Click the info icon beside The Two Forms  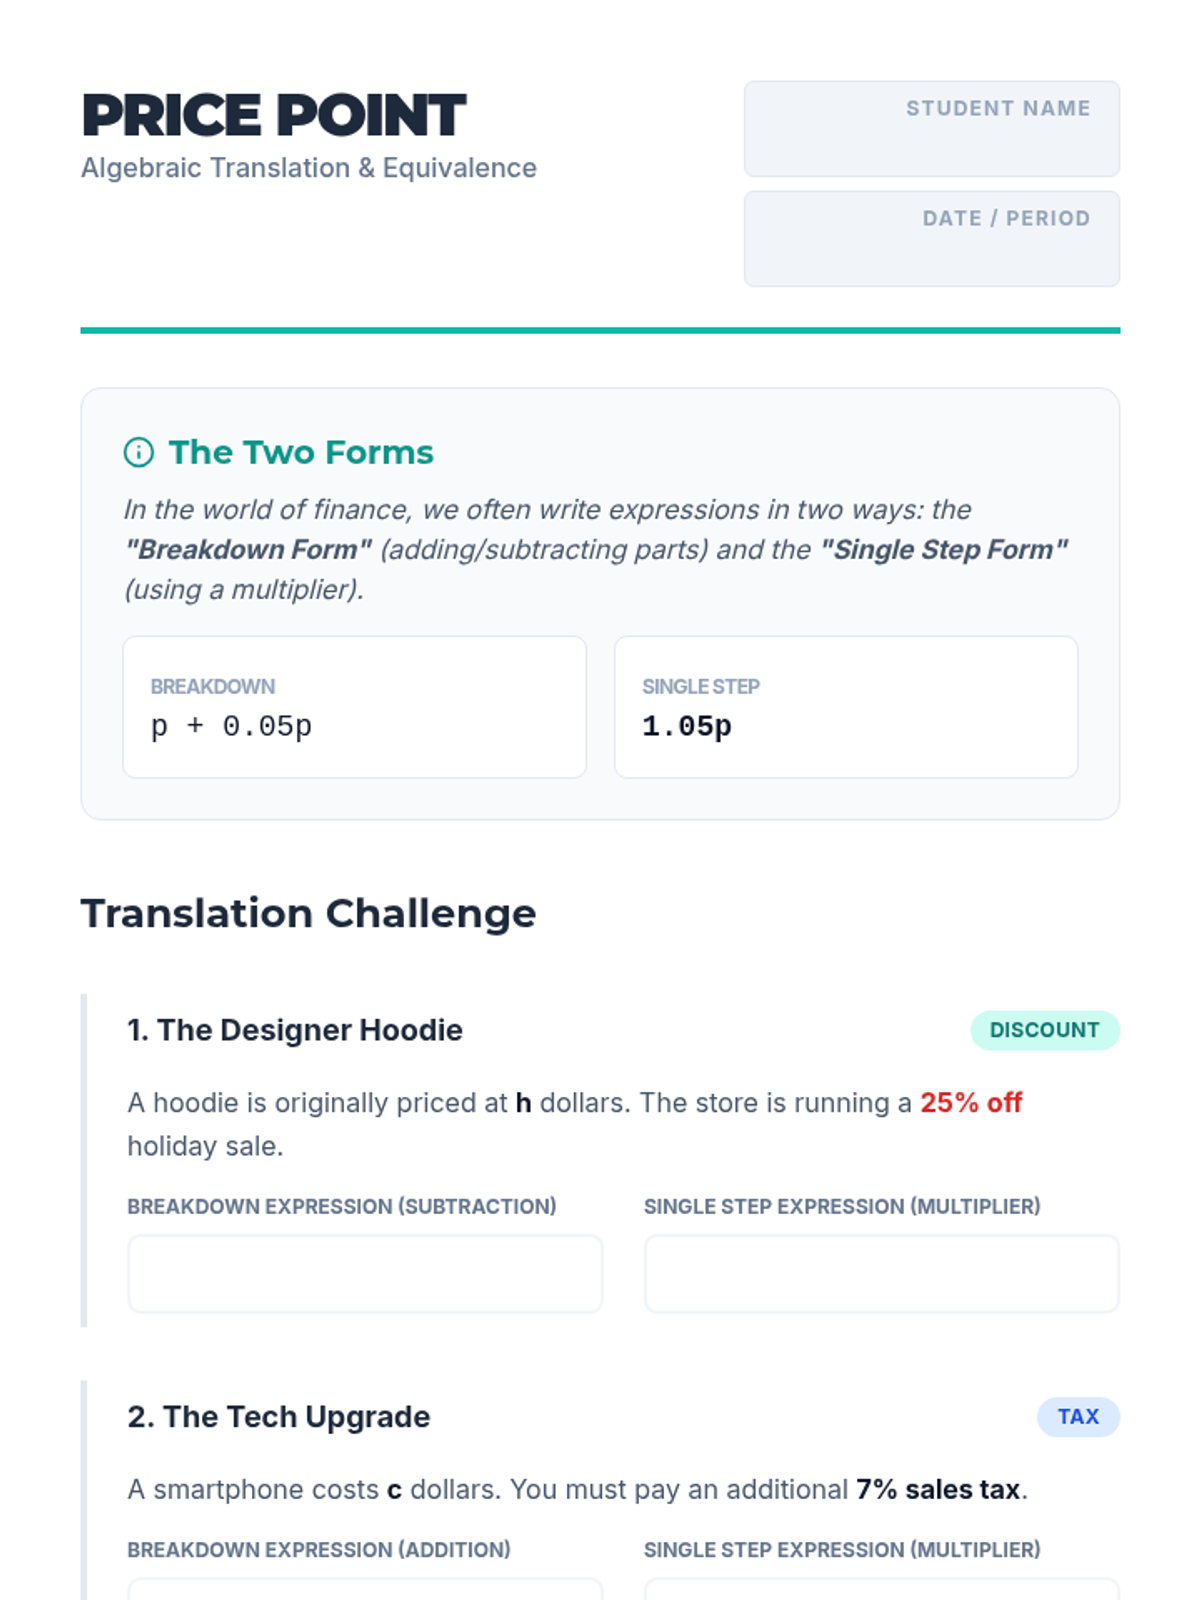pos(138,452)
